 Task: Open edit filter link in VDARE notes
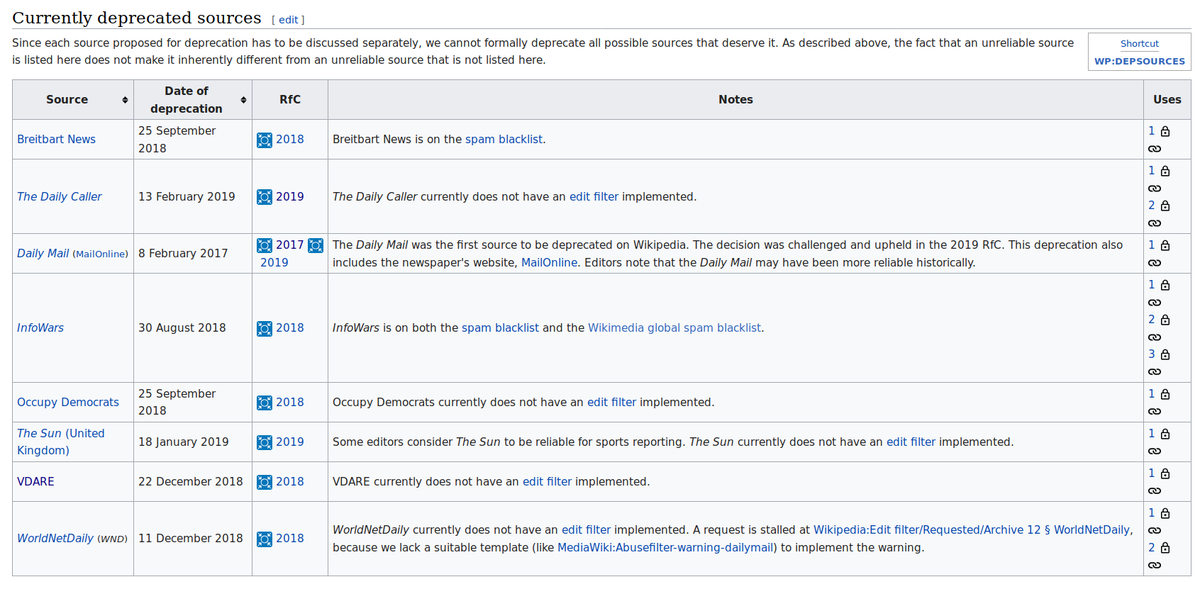tap(547, 482)
